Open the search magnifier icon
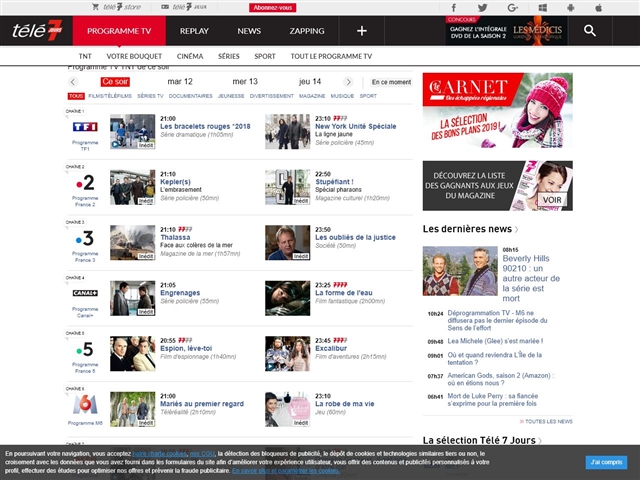The width and height of the screenshot is (640, 480). [x=590, y=31]
